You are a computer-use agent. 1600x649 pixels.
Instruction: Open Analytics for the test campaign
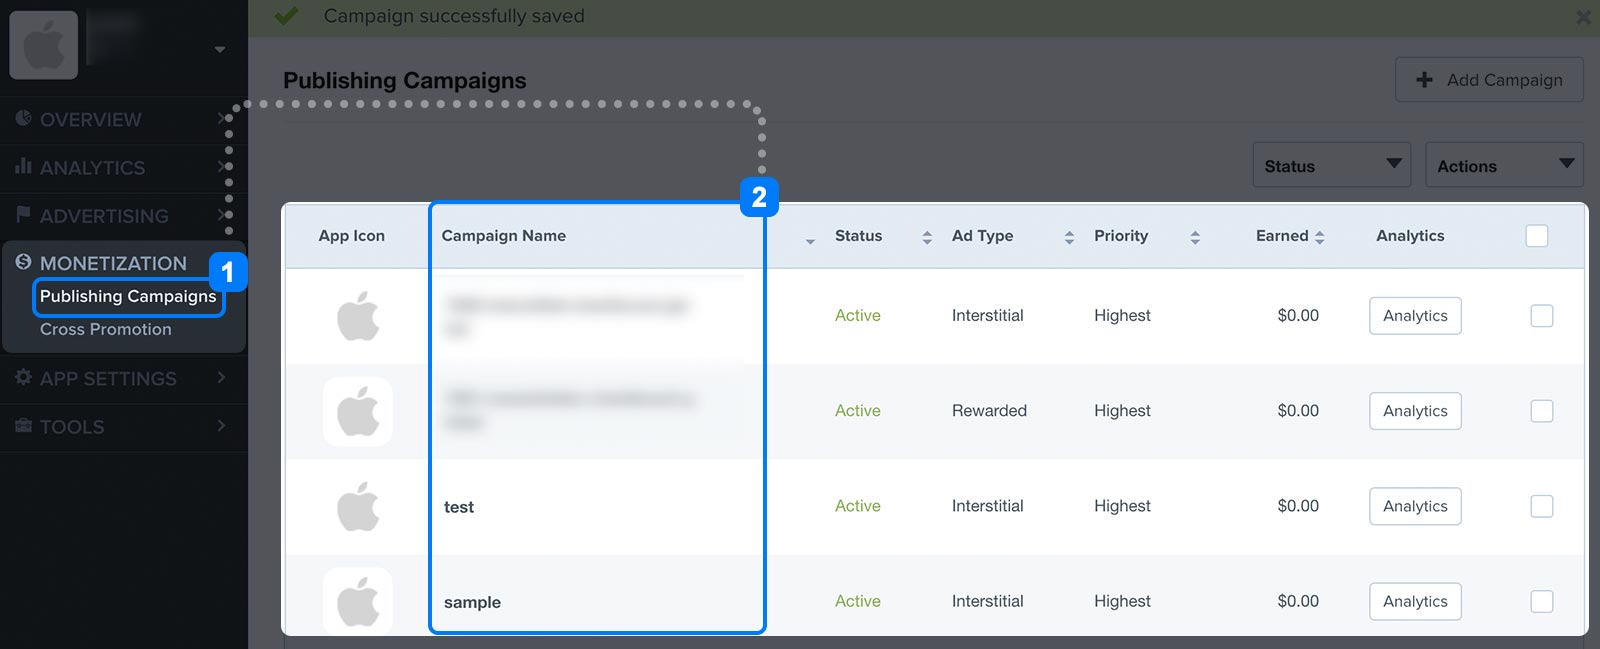coord(1415,506)
